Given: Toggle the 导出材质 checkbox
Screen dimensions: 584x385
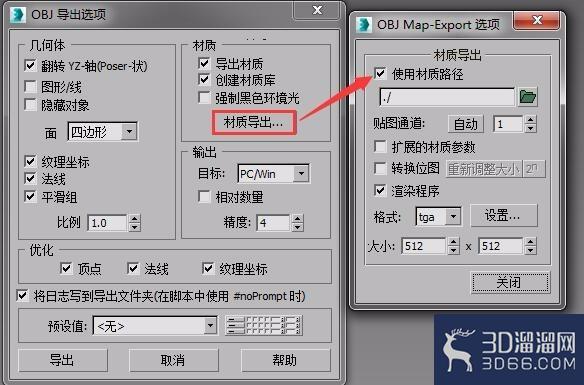Looking at the screenshot, I should pos(204,63).
